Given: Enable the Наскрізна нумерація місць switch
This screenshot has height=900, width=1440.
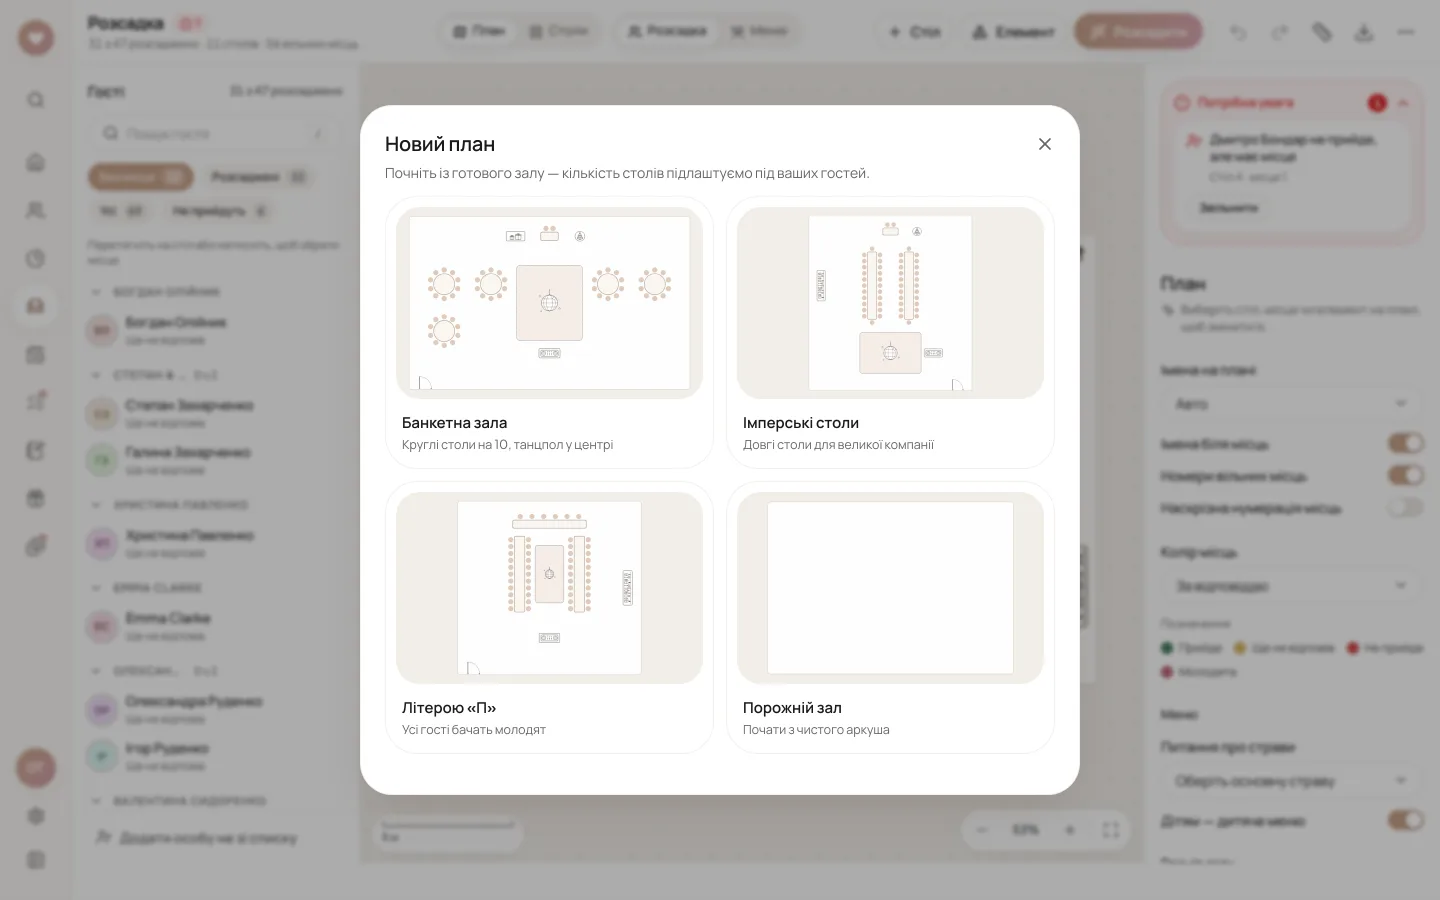Looking at the screenshot, I should click(x=1405, y=508).
